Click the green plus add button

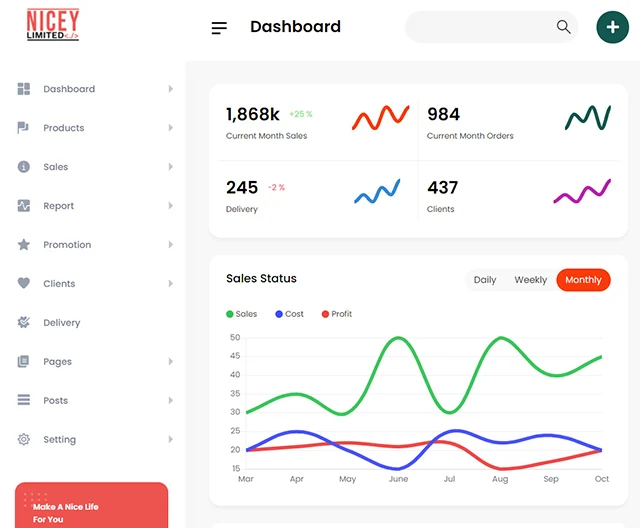coord(612,27)
